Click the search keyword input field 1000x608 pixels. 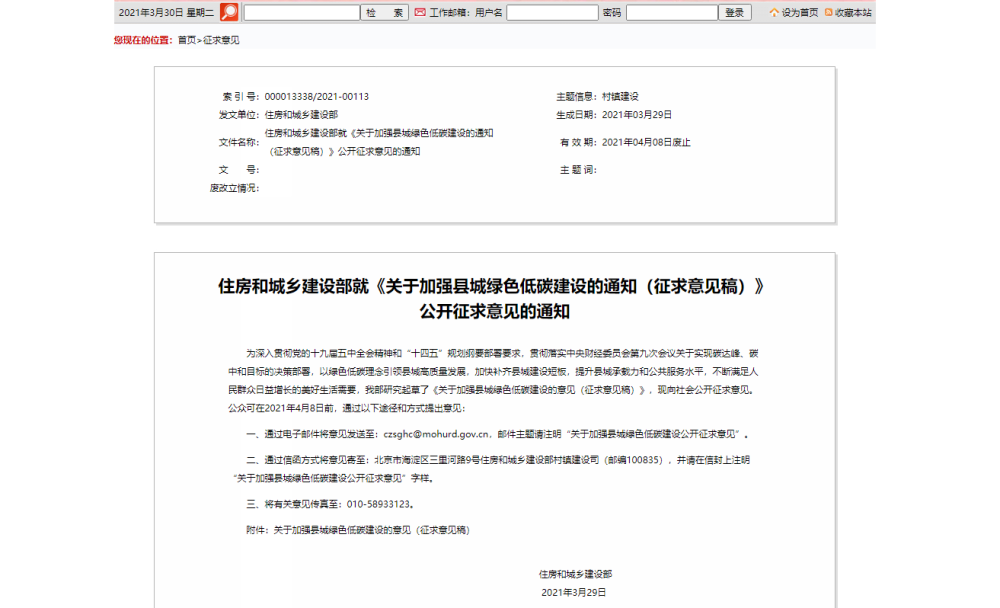pos(301,13)
